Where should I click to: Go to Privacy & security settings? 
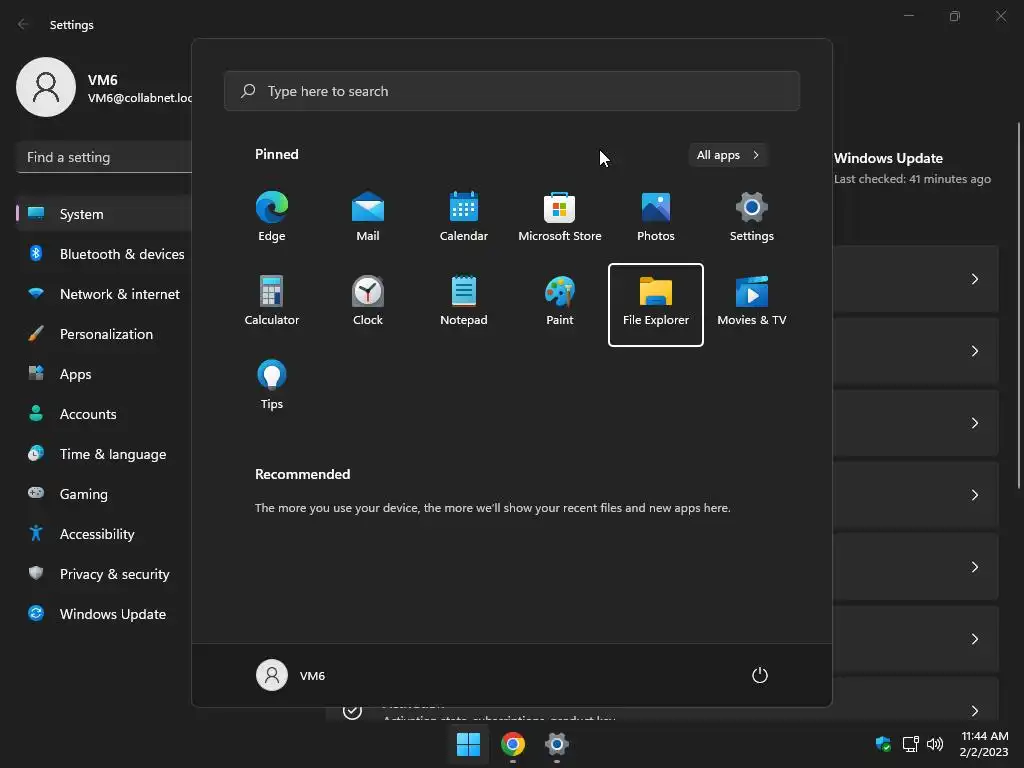[x=104, y=574]
